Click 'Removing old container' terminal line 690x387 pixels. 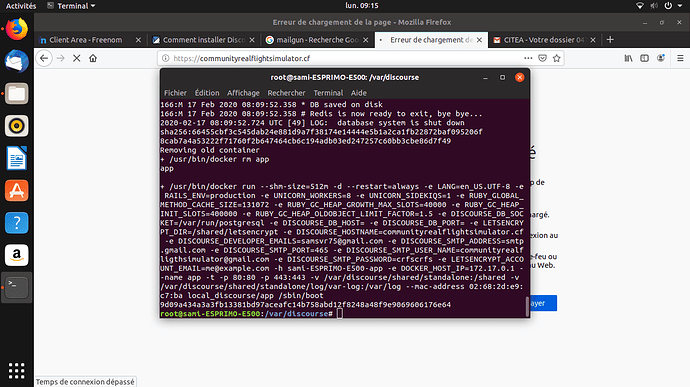click(x=209, y=150)
